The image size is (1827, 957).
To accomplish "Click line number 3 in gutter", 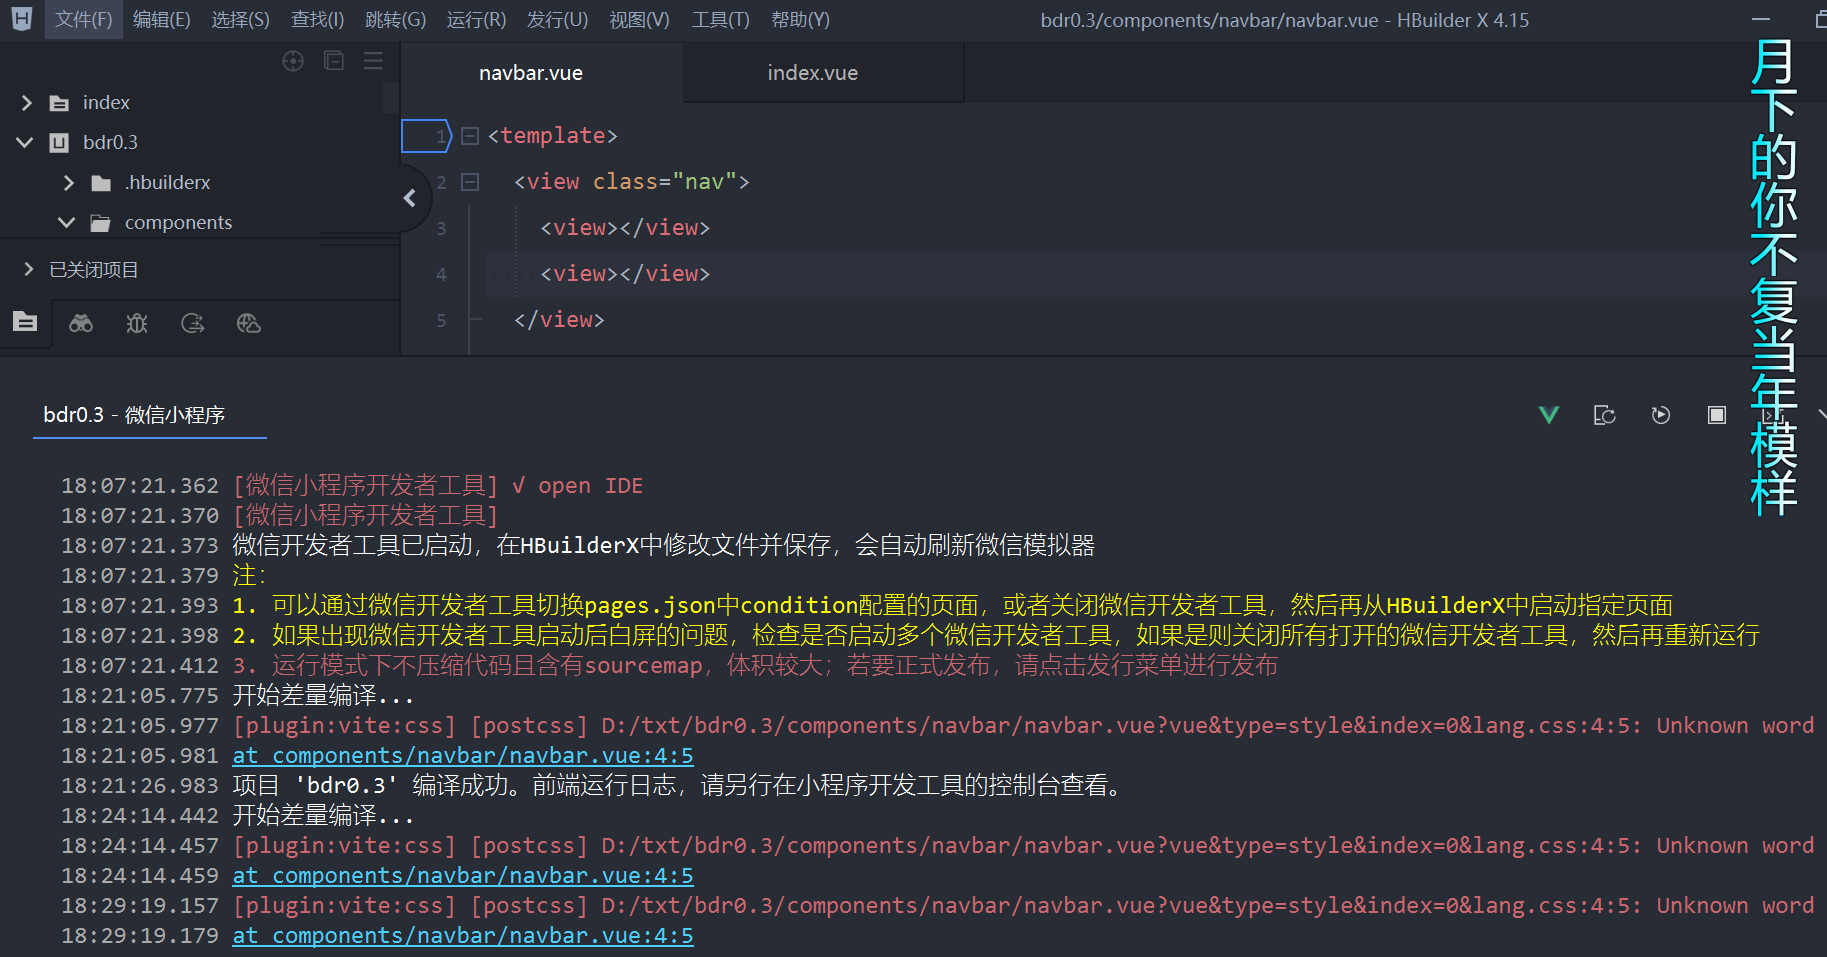I will pos(441,228).
